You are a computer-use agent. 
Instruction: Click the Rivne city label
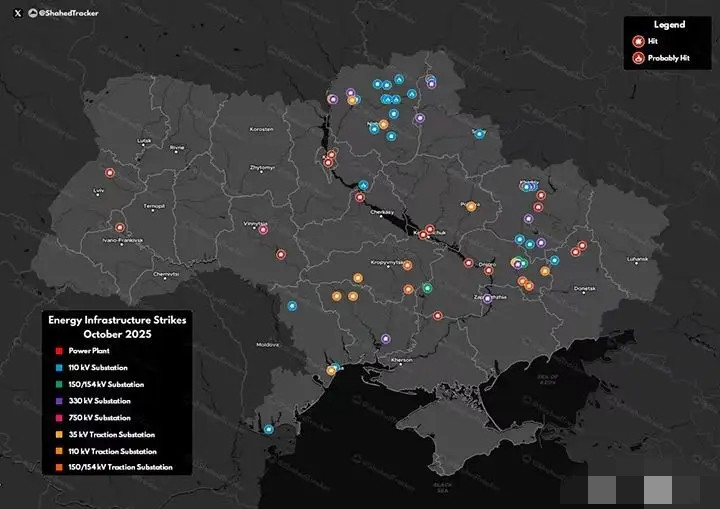177,147
